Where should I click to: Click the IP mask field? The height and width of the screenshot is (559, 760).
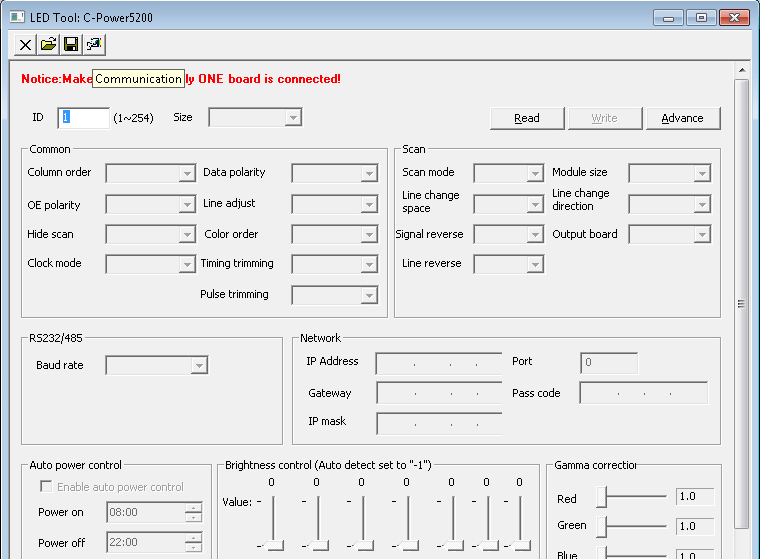[439, 423]
